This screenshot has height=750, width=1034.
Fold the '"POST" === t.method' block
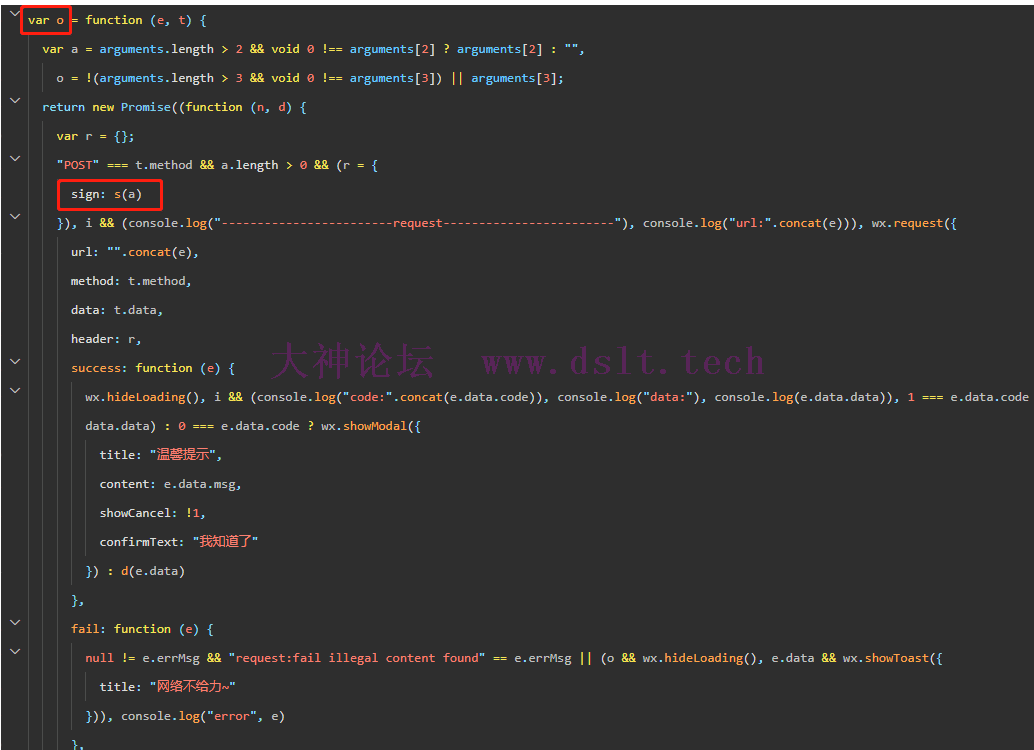15,158
